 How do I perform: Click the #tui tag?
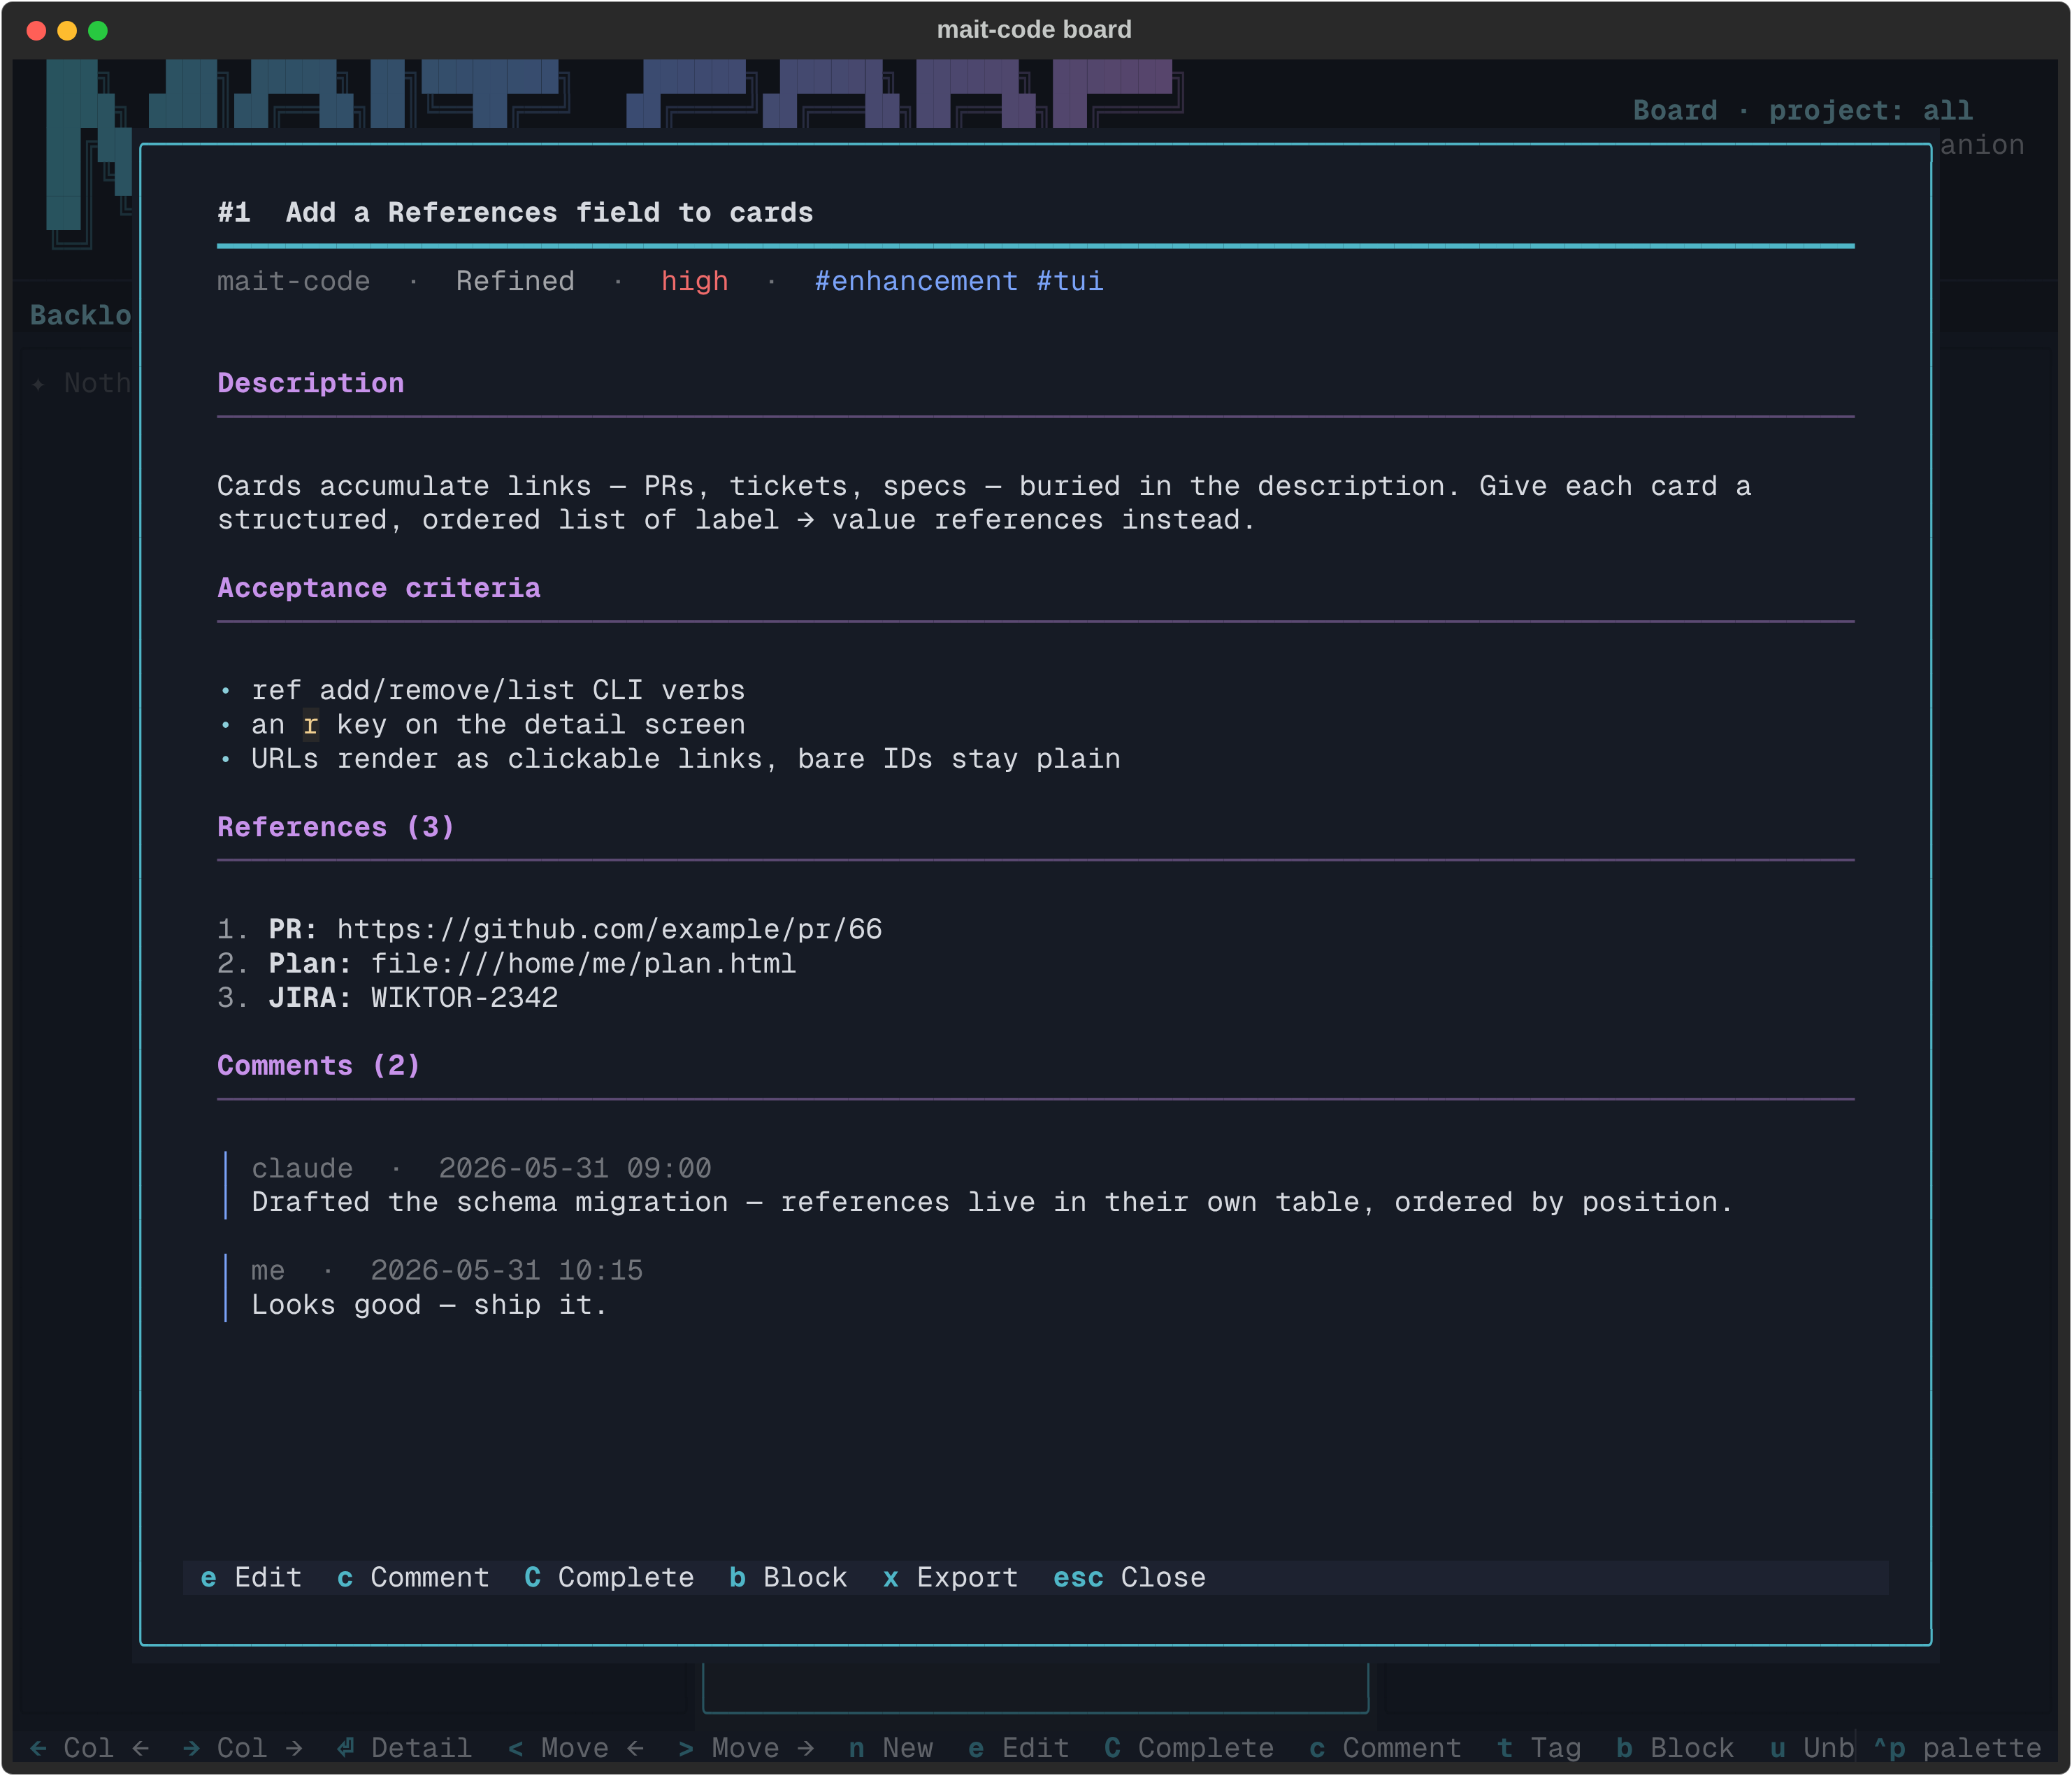point(1070,281)
